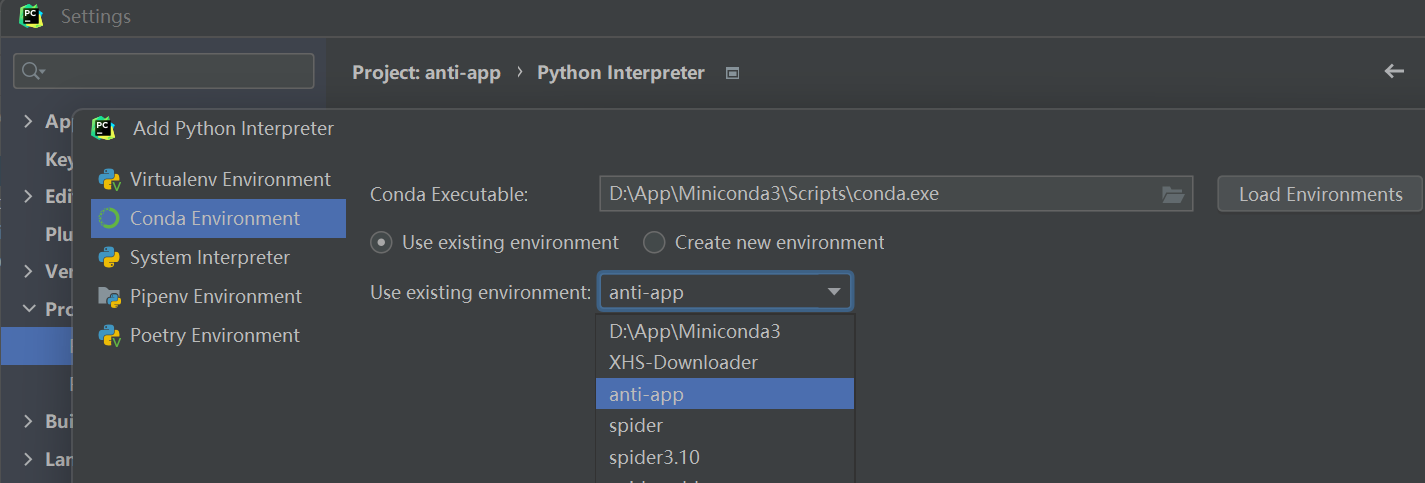Select Use existing environment radio button

380,242
